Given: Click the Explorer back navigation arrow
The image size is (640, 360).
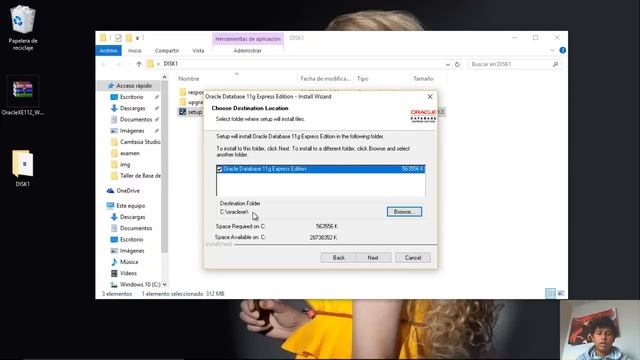Looking at the screenshot, I should 104,64.
